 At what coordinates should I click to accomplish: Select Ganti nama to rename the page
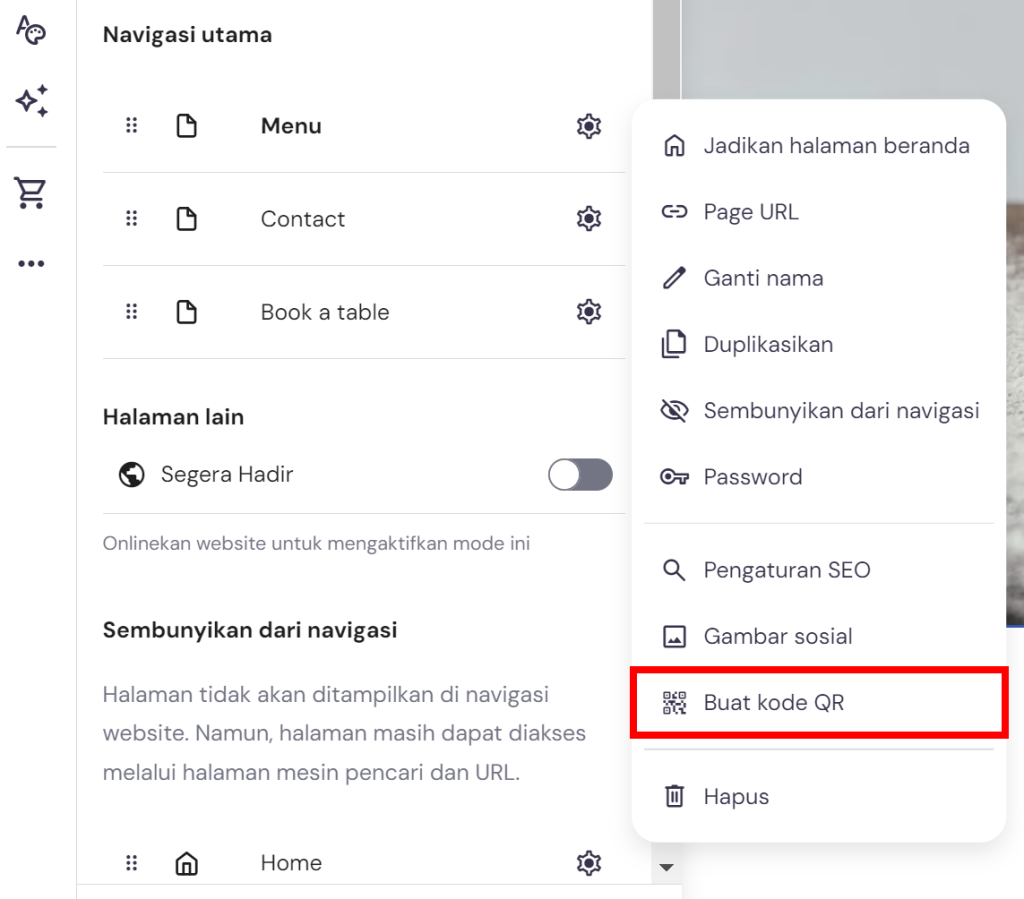coord(764,278)
